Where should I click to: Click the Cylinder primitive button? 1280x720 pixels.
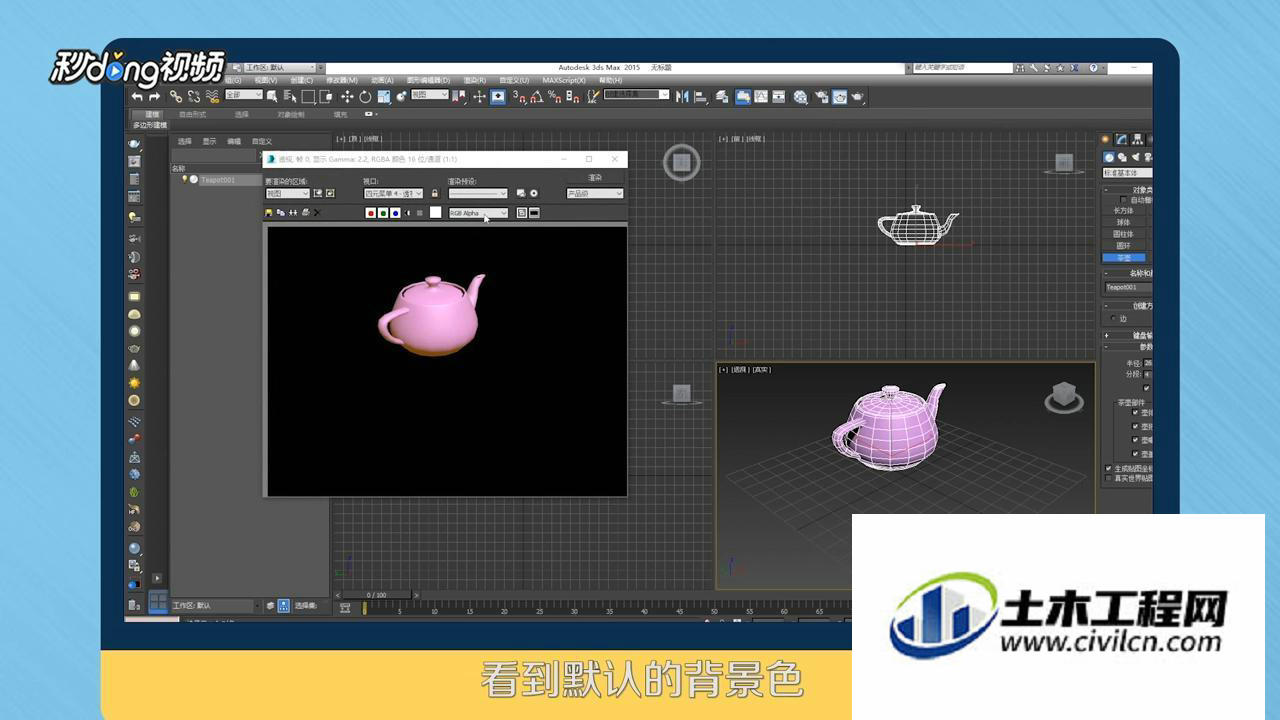coord(1124,233)
